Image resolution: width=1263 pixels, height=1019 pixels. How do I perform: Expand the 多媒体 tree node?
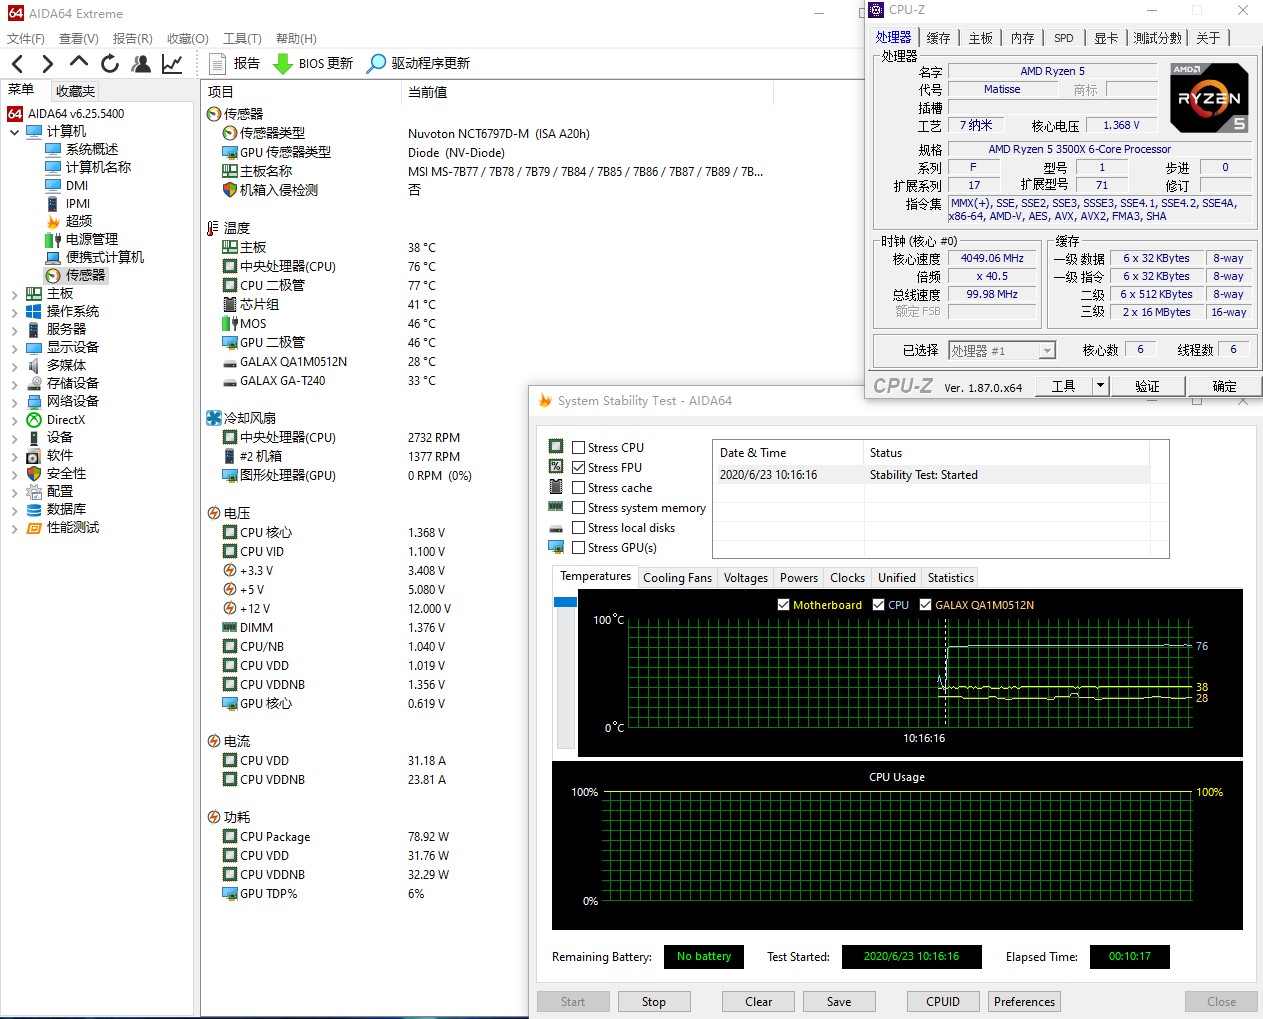click(14, 366)
